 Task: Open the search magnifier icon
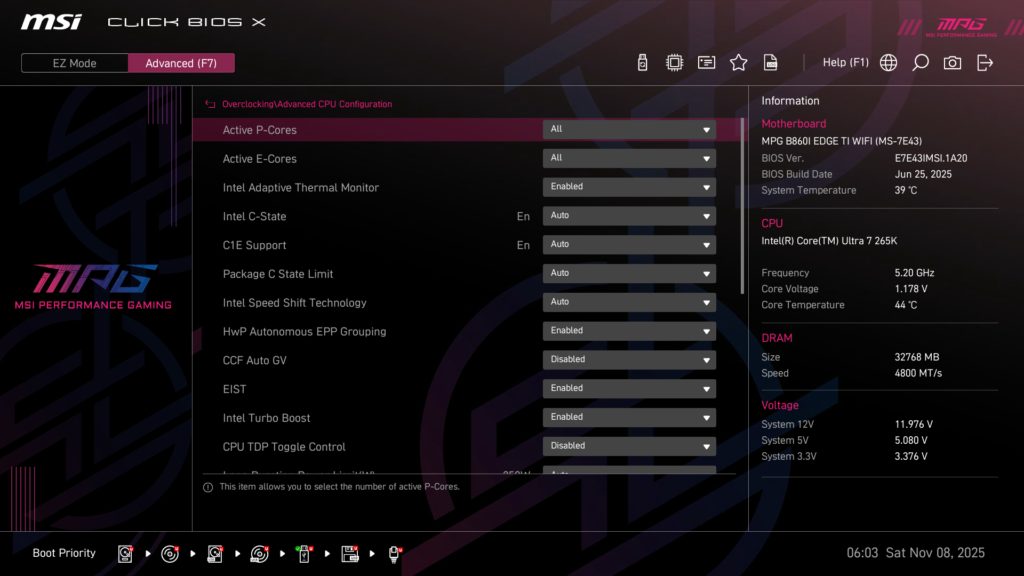click(920, 61)
